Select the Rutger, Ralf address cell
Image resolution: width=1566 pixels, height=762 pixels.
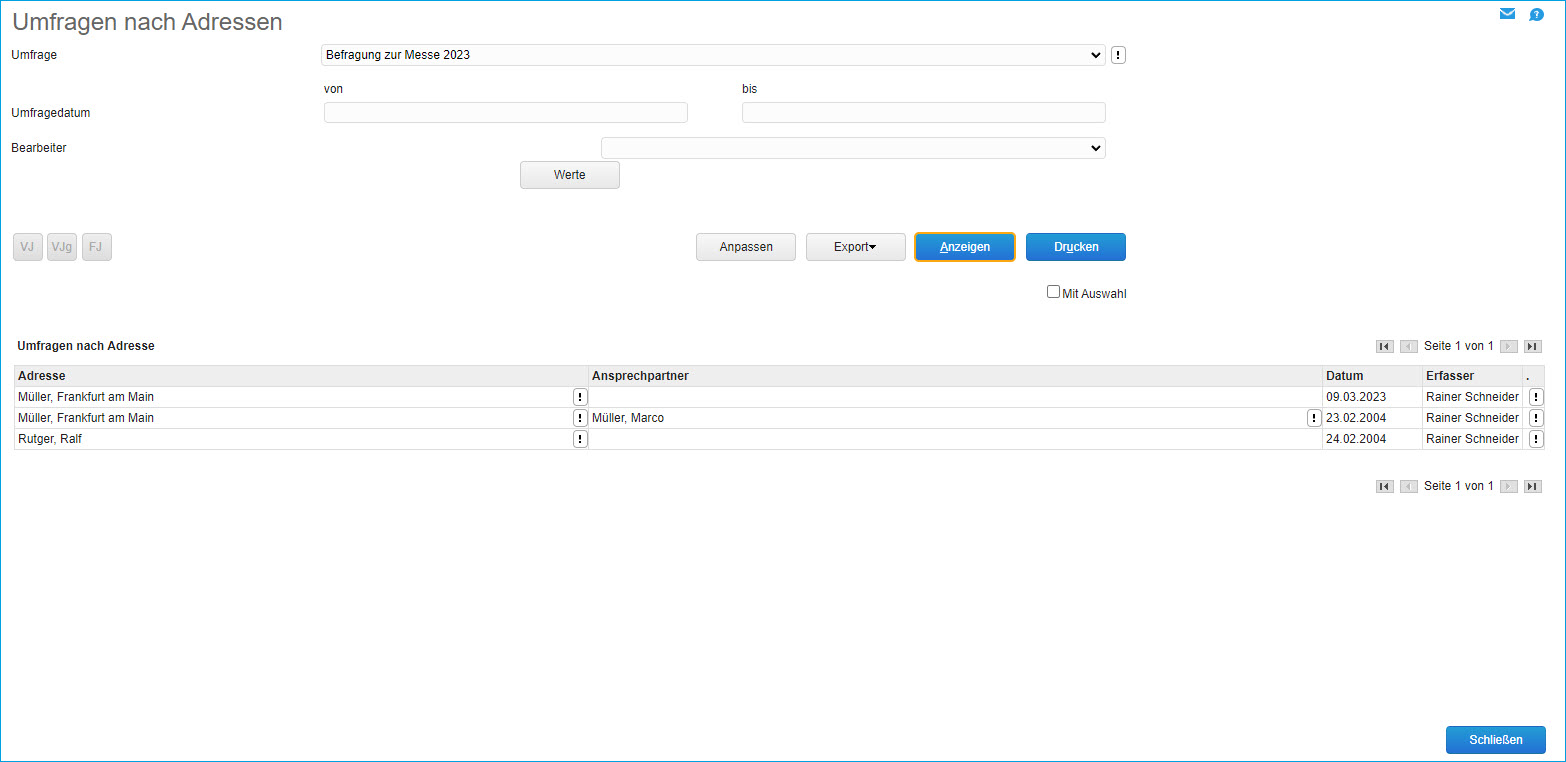pyautogui.click(x=302, y=439)
